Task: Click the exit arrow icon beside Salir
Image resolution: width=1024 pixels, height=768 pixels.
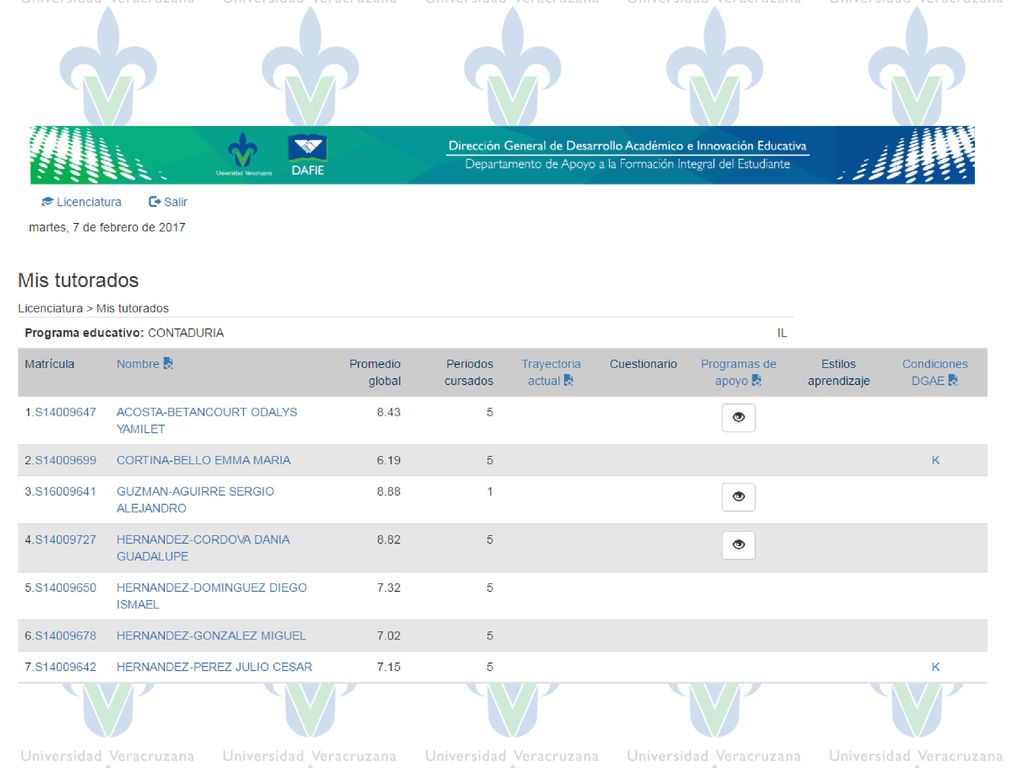Action: point(155,202)
